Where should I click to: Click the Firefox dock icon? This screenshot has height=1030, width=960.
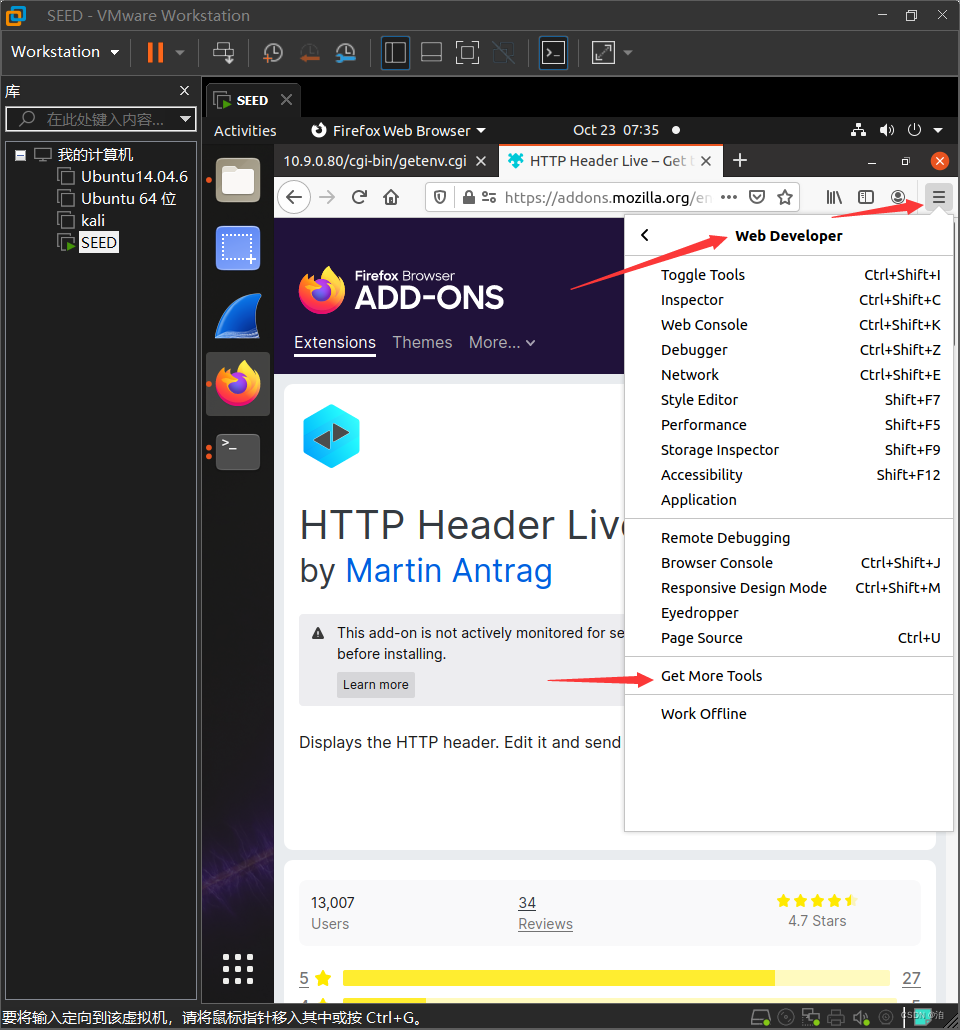(x=238, y=384)
